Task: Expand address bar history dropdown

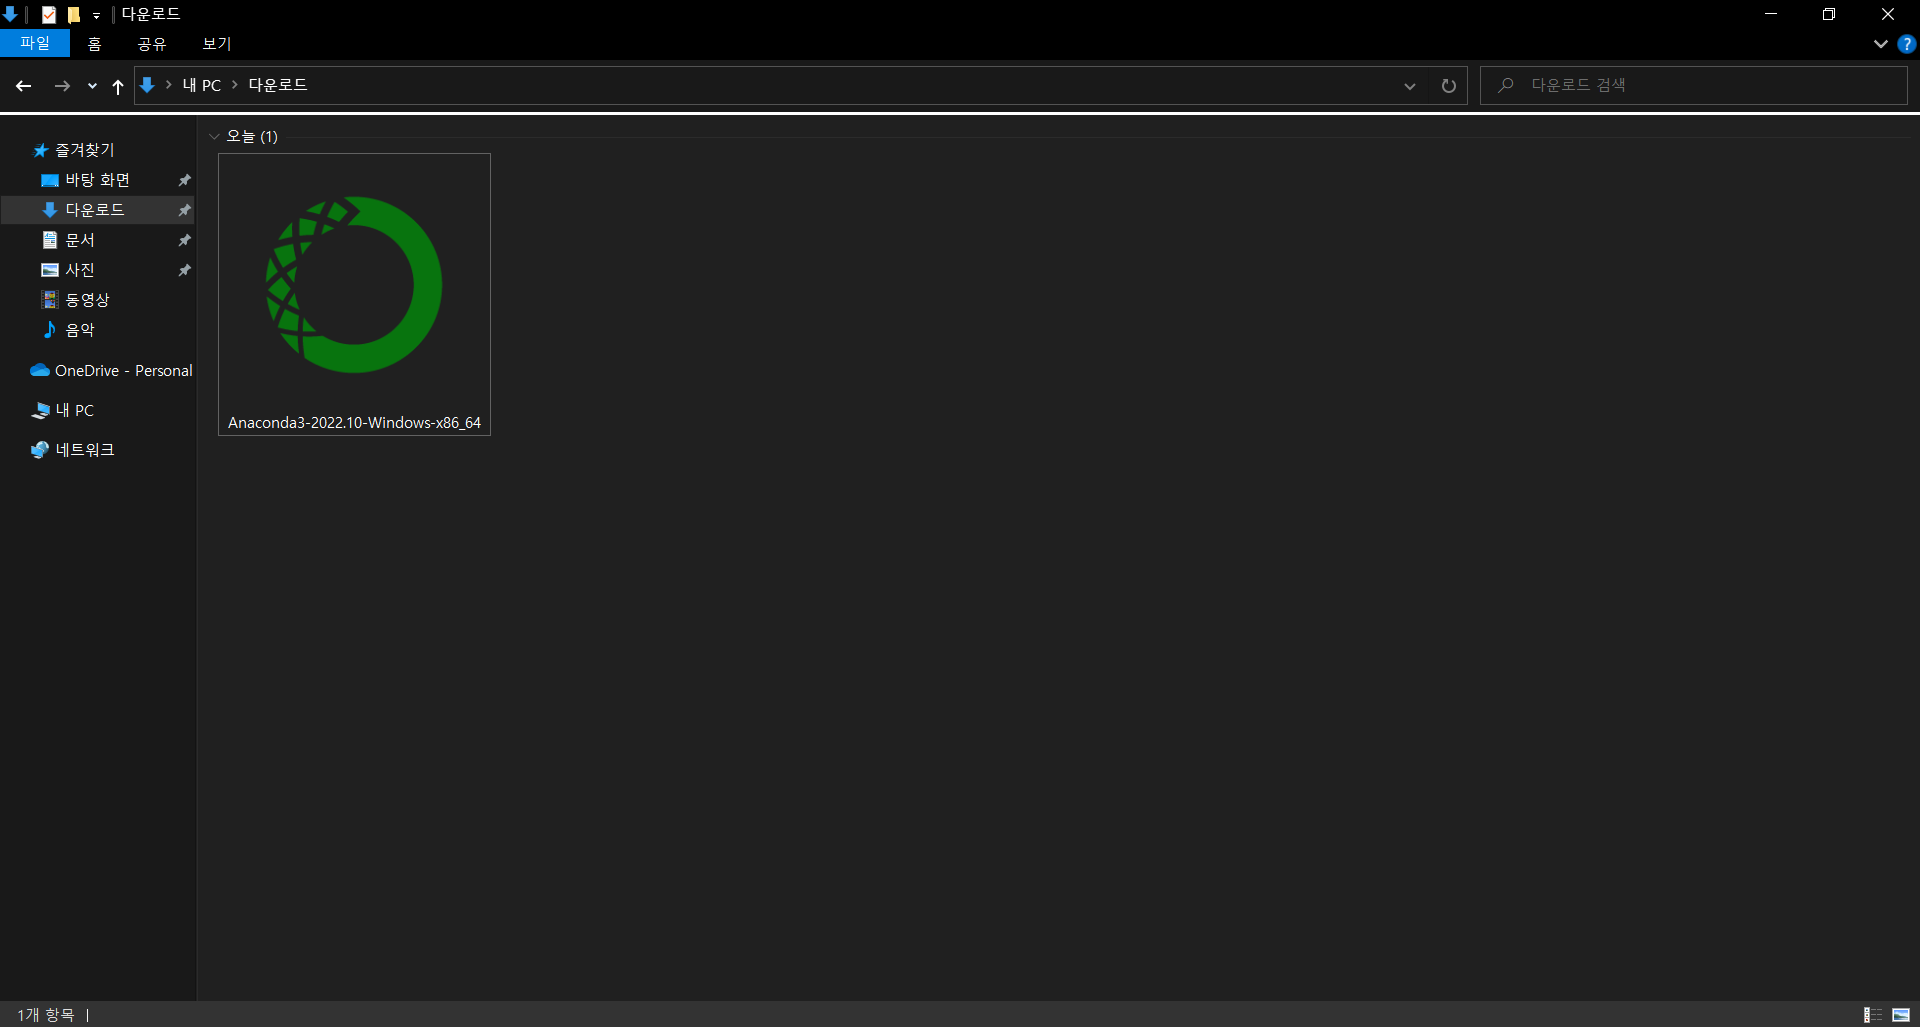Action: (x=1410, y=86)
